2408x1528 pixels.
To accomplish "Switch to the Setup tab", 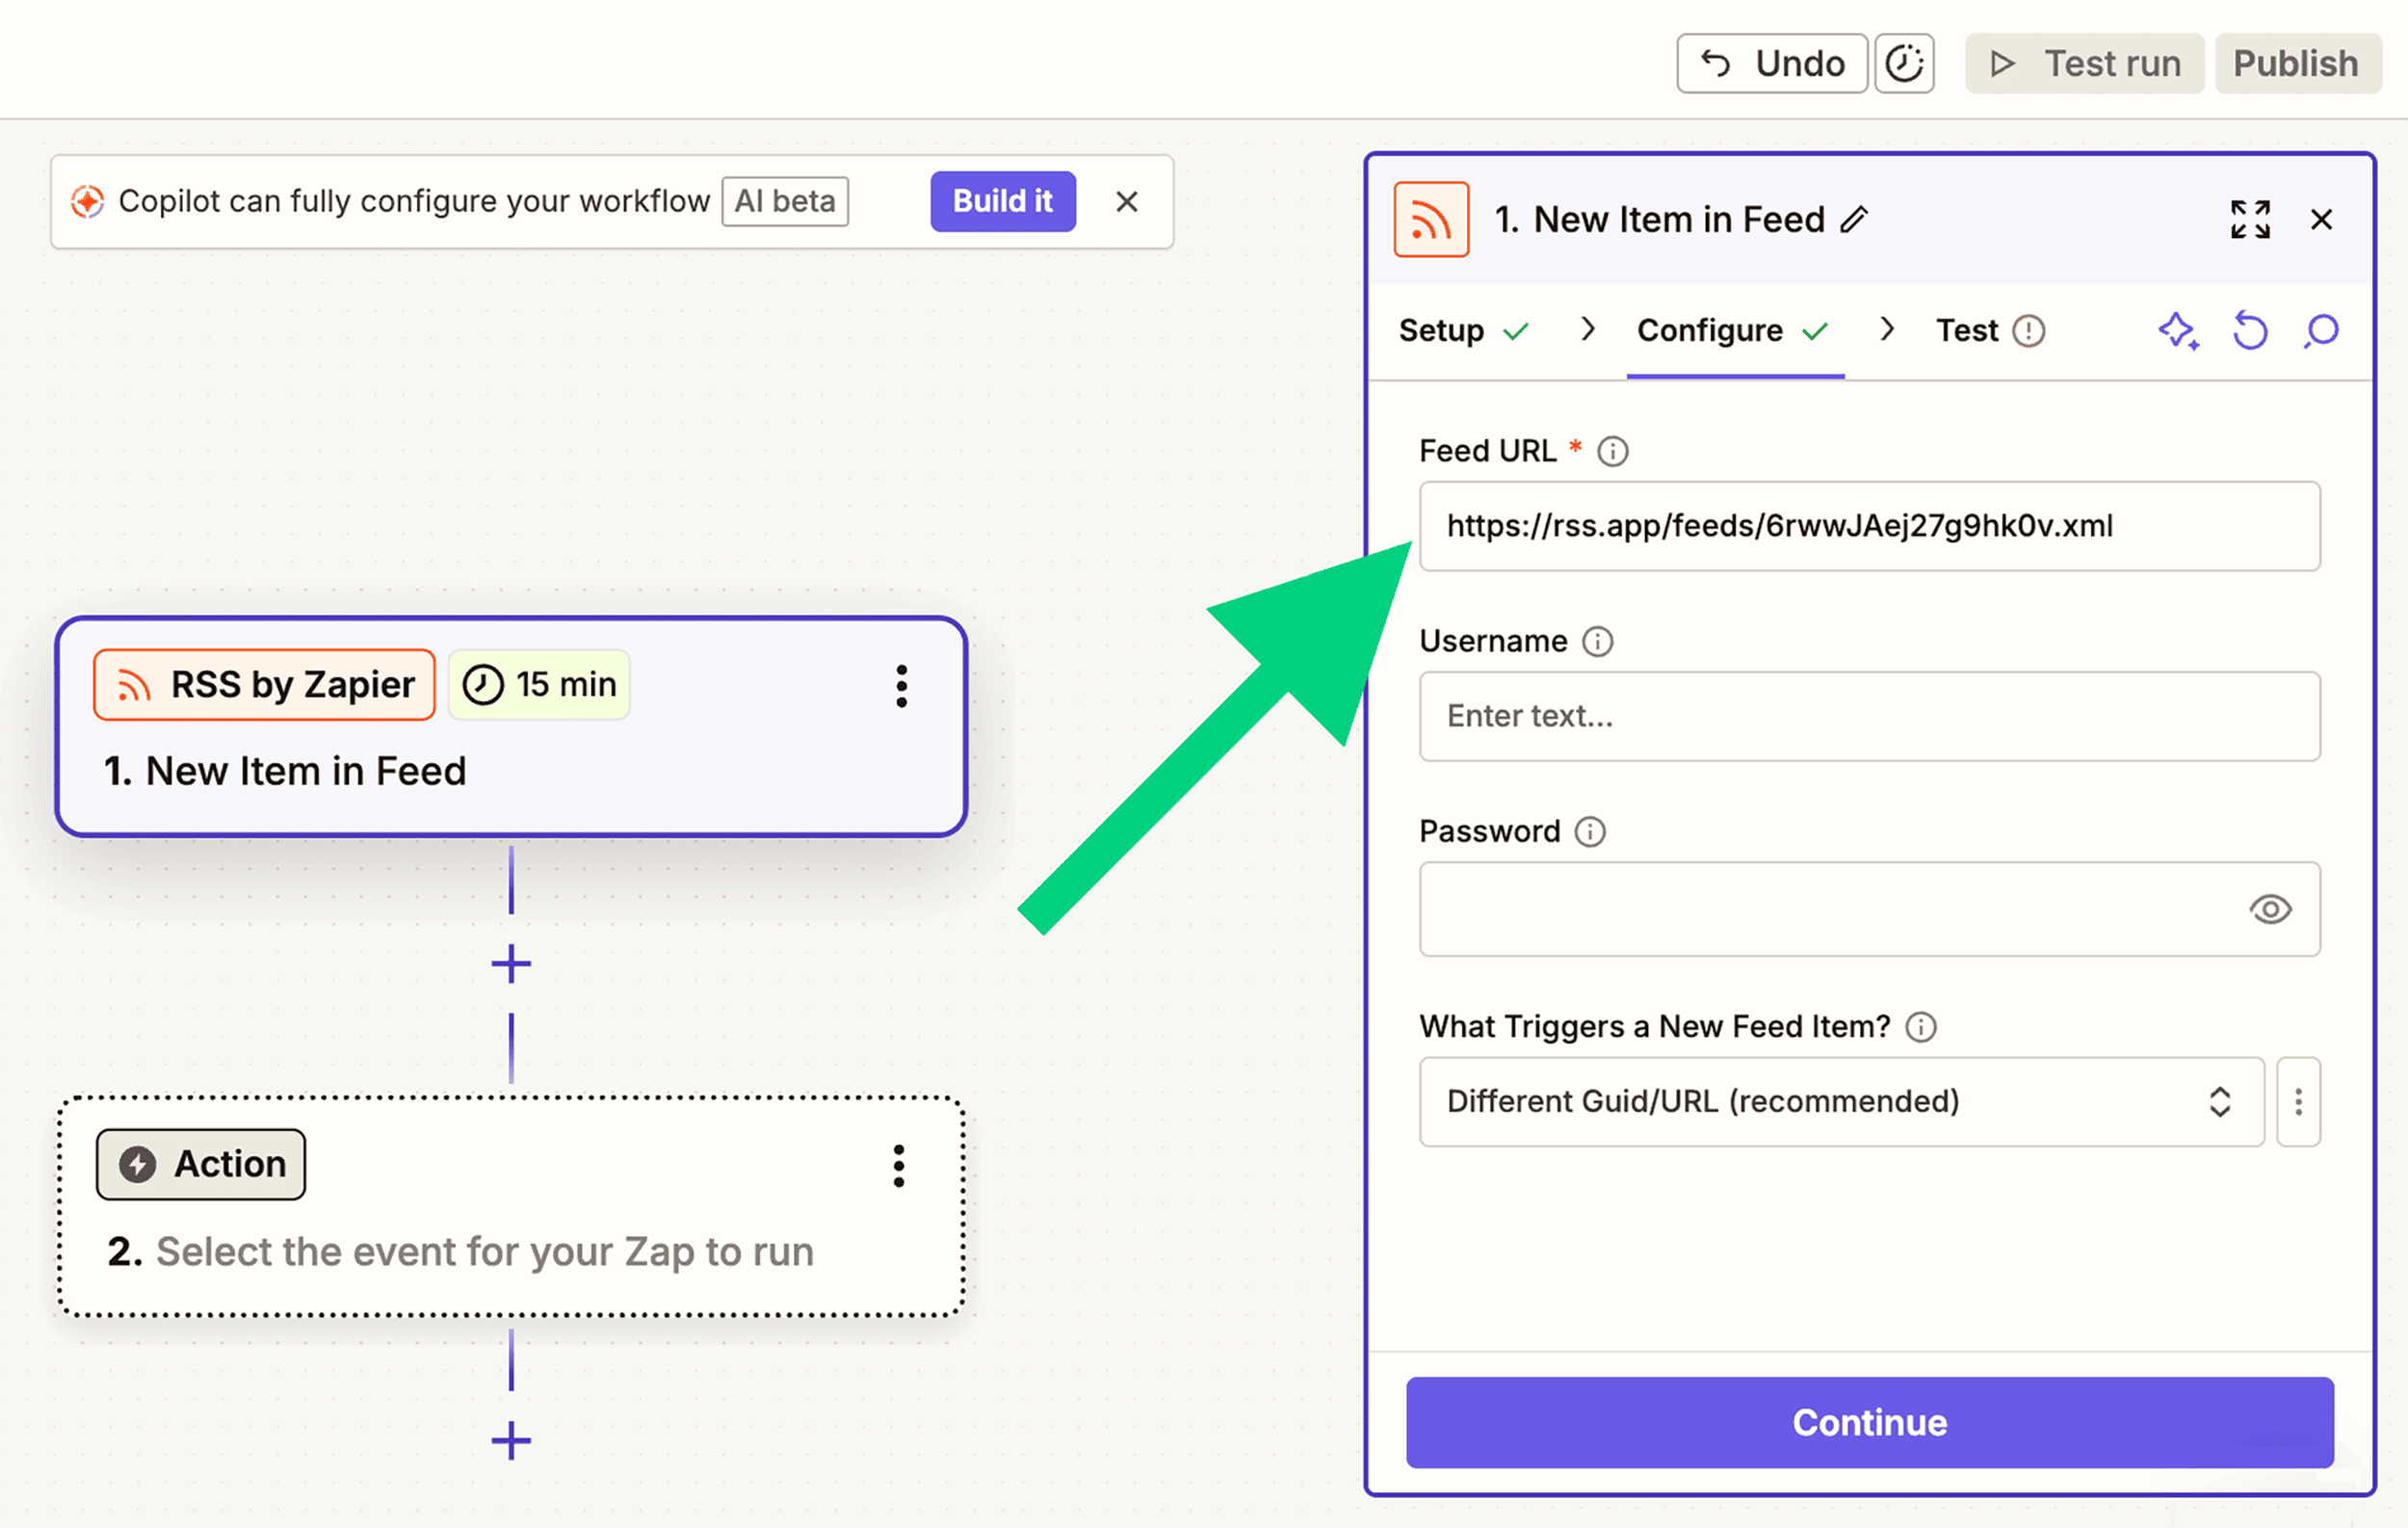I will [1441, 331].
